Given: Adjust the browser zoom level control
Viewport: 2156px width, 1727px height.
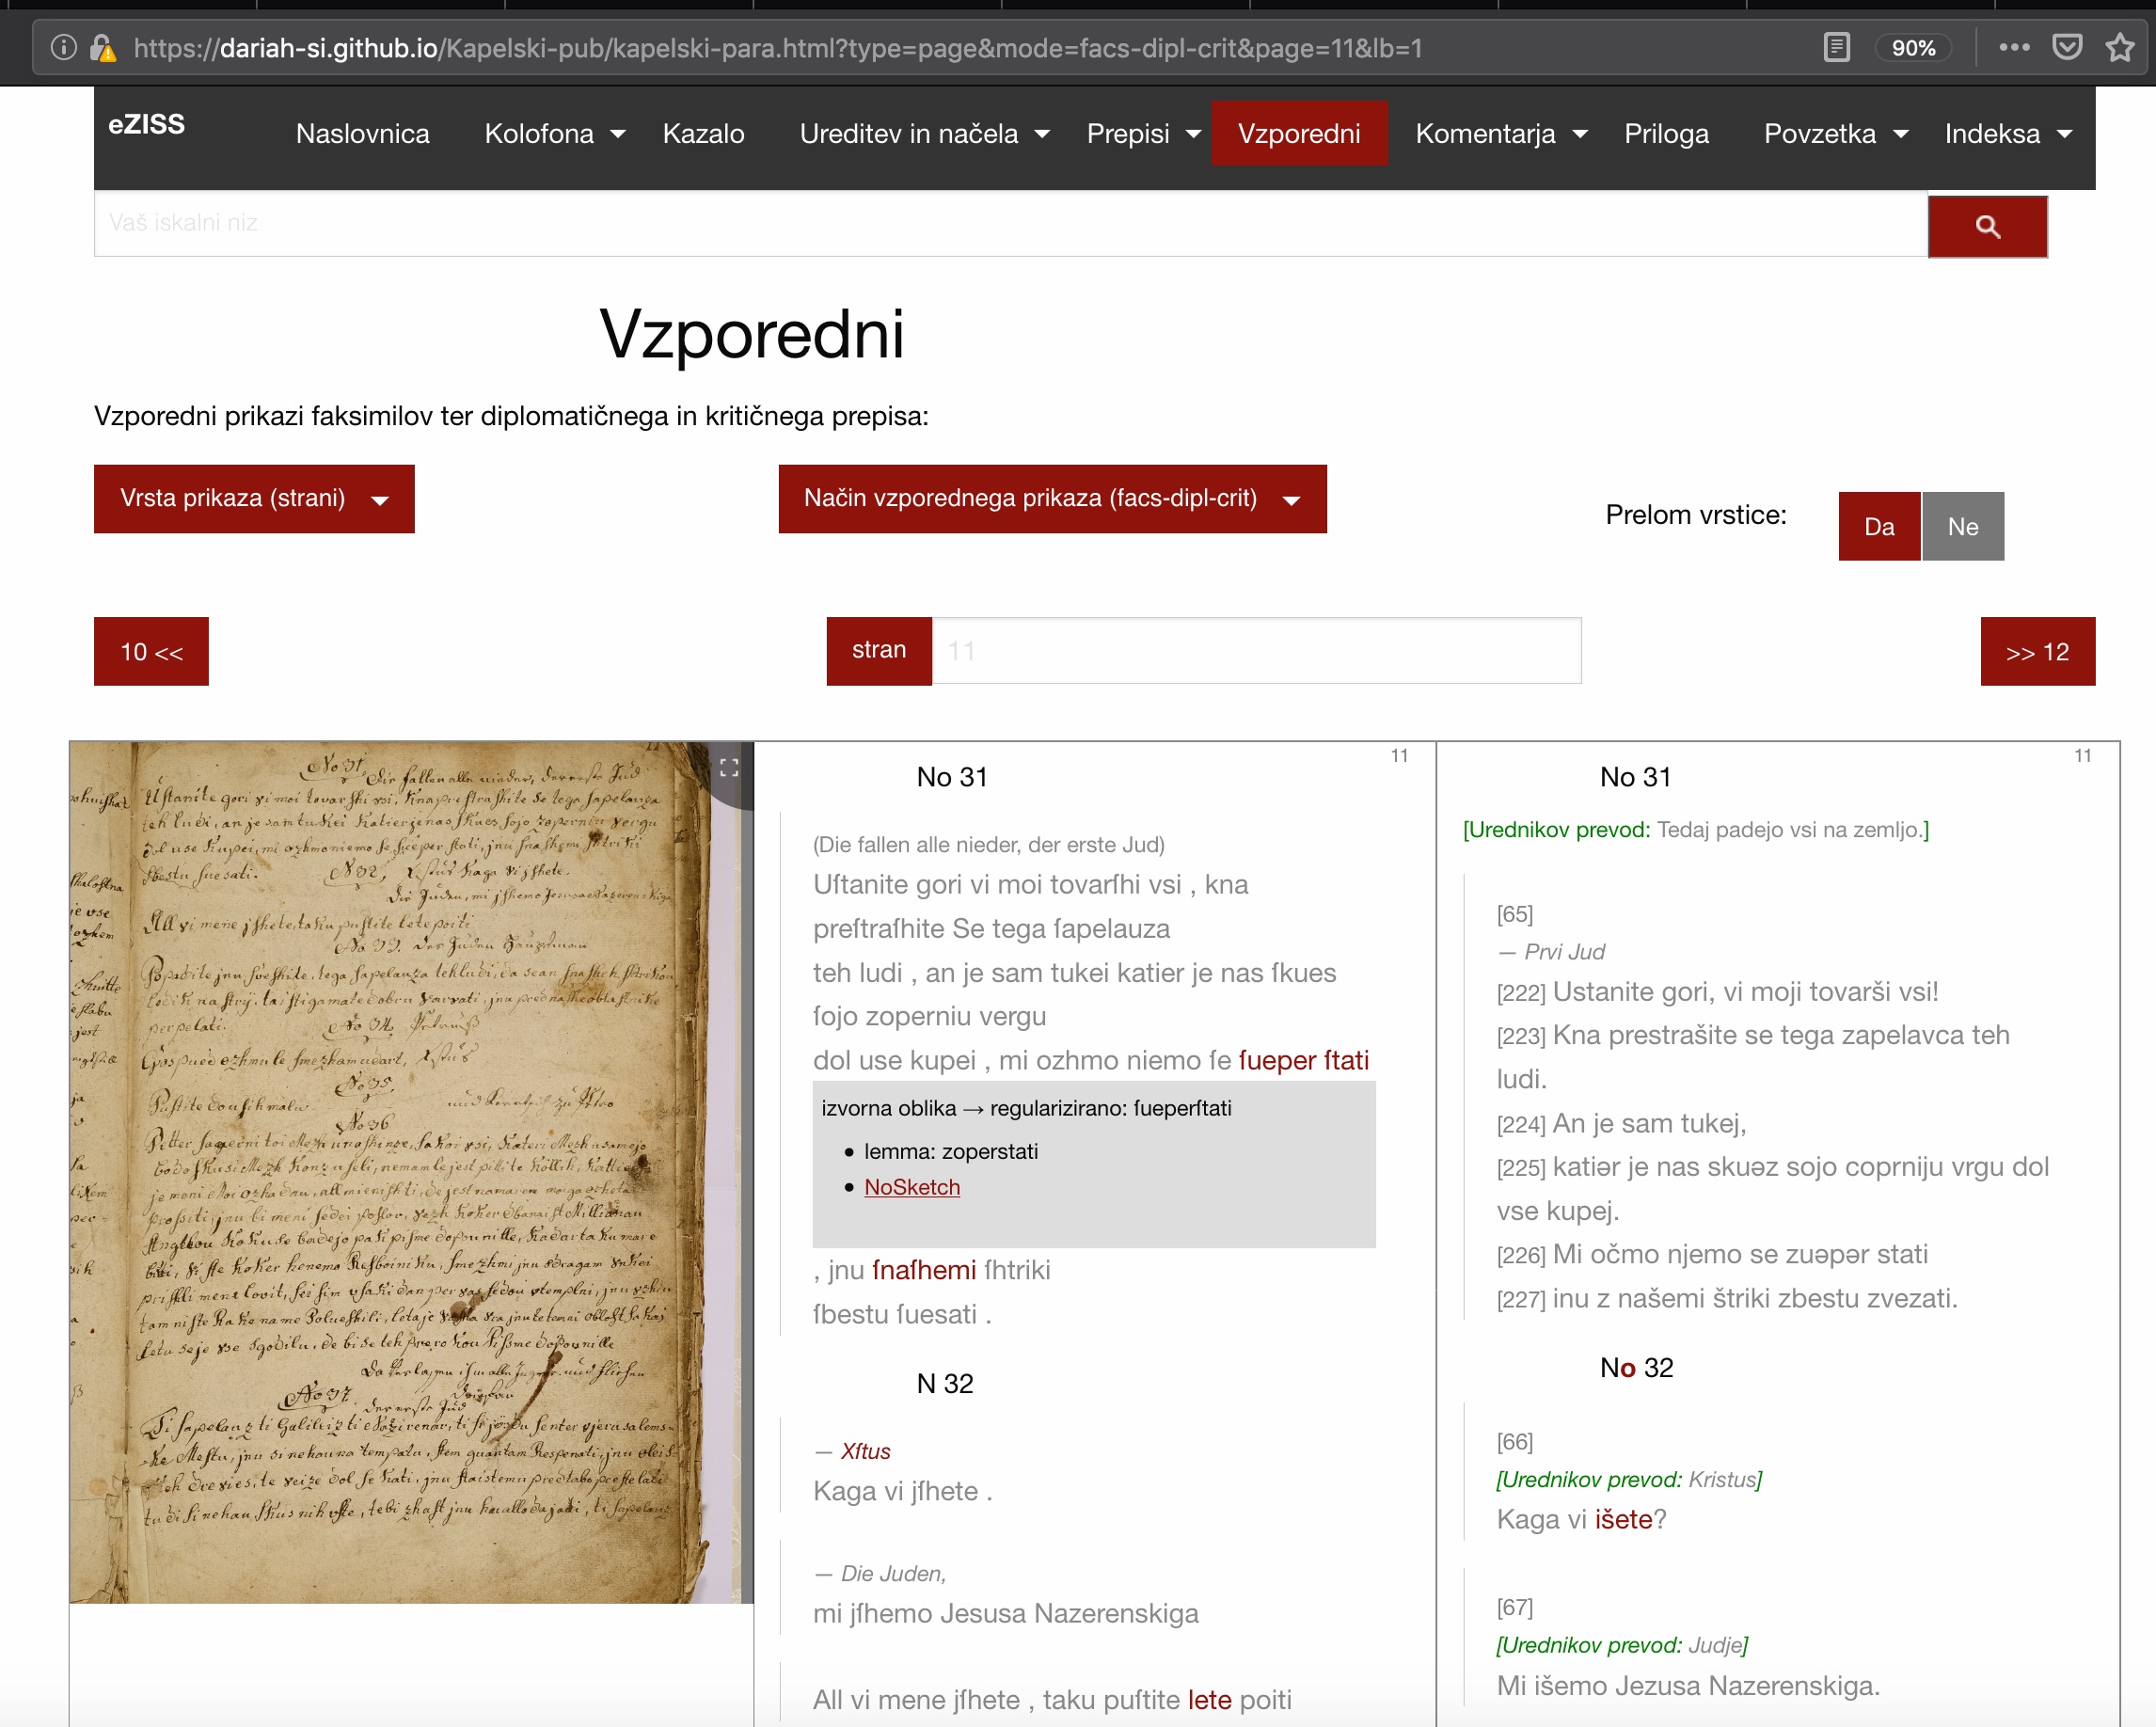Looking at the screenshot, I should (x=1912, y=47).
